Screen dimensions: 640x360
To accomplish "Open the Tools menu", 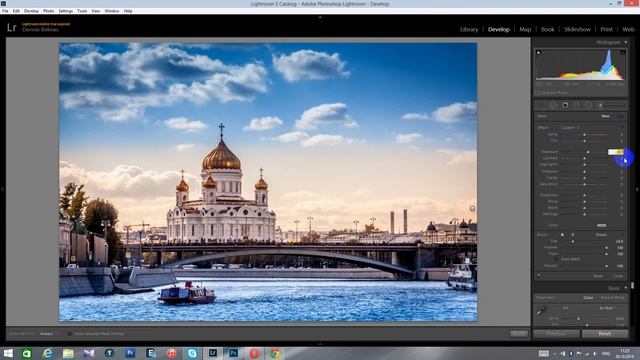I will 82,11.
